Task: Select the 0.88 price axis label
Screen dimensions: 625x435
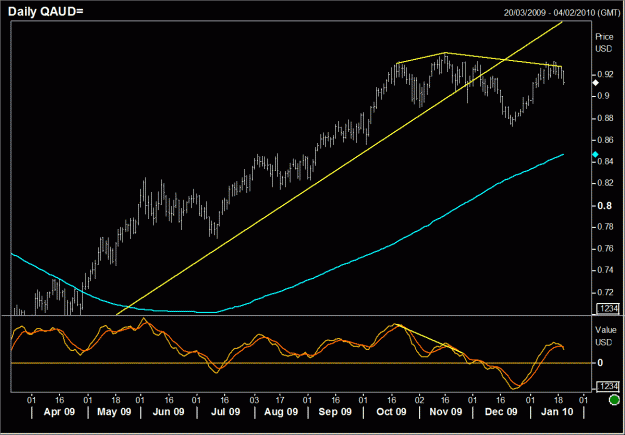Action: pos(603,118)
